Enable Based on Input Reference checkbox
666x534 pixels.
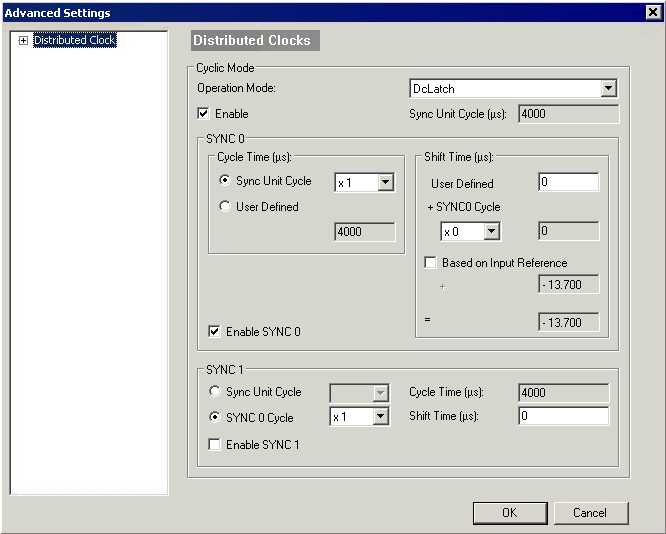point(430,263)
